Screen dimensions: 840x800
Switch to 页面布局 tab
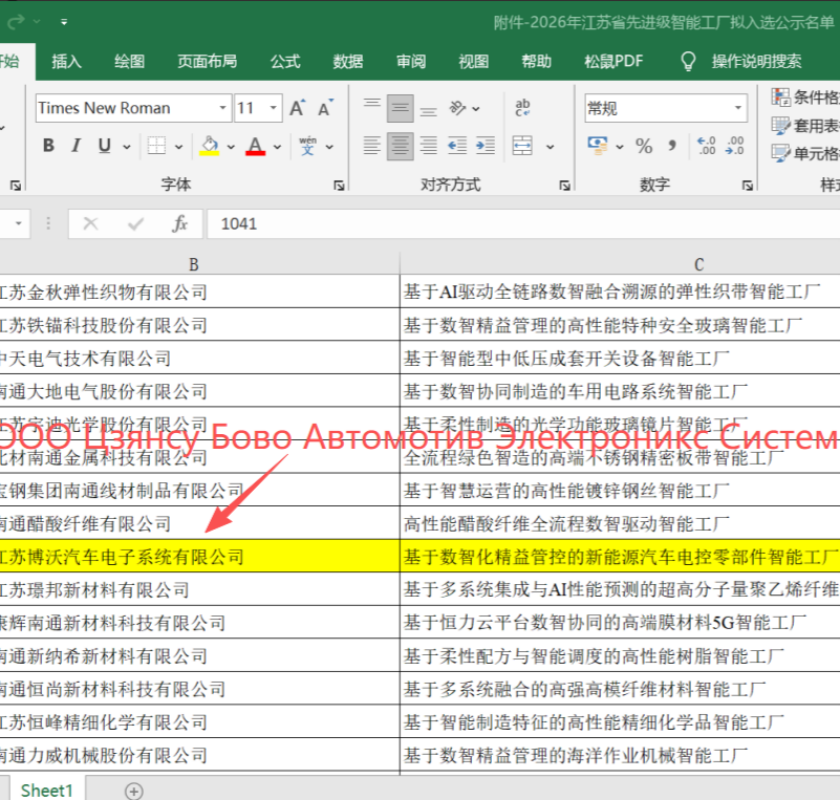[207, 62]
